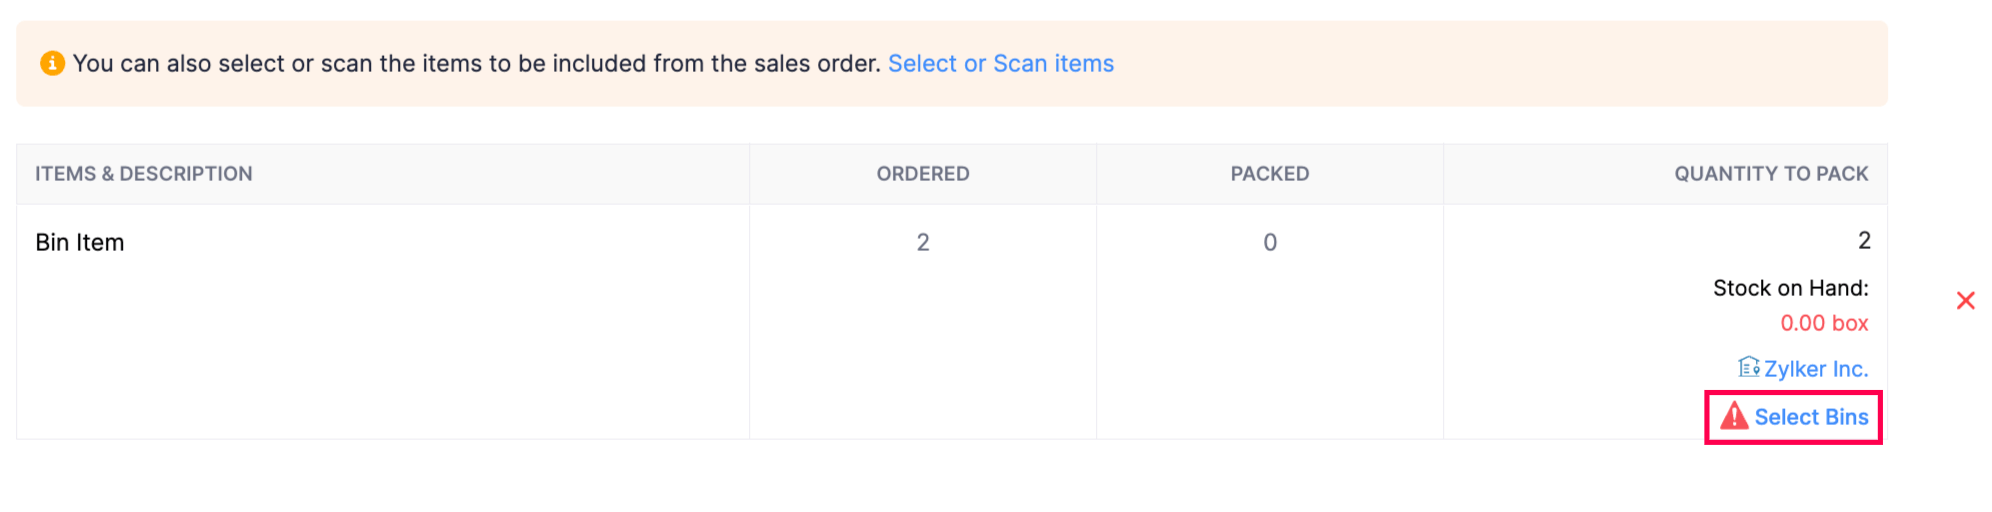Click the warehouse icon beside Zylker Inc.
Image resolution: width=1992 pixels, height=512 pixels.
pos(1748,368)
